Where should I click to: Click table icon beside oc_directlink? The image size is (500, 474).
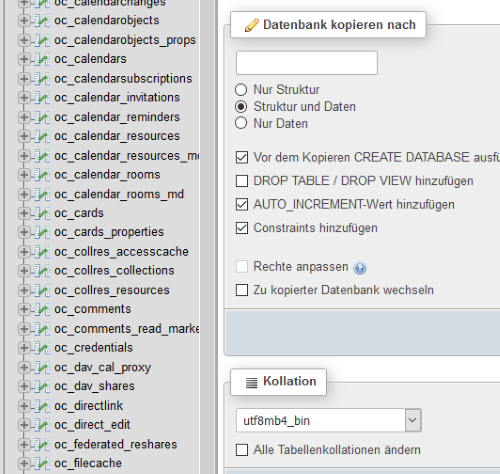click(42, 406)
